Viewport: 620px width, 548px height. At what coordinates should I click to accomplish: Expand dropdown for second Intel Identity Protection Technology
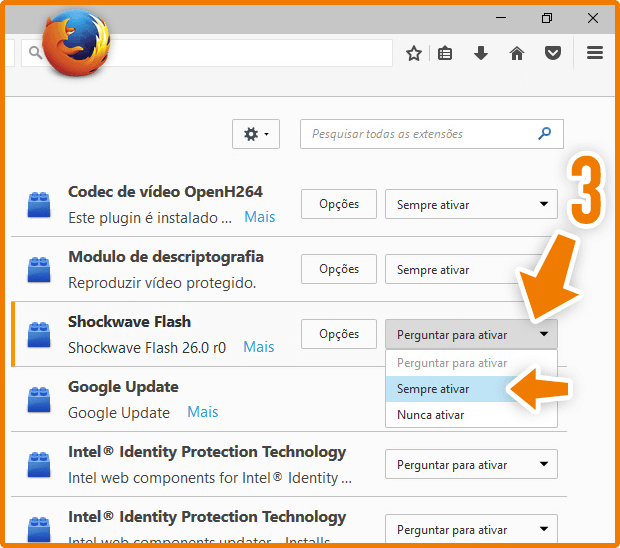(471, 529)
